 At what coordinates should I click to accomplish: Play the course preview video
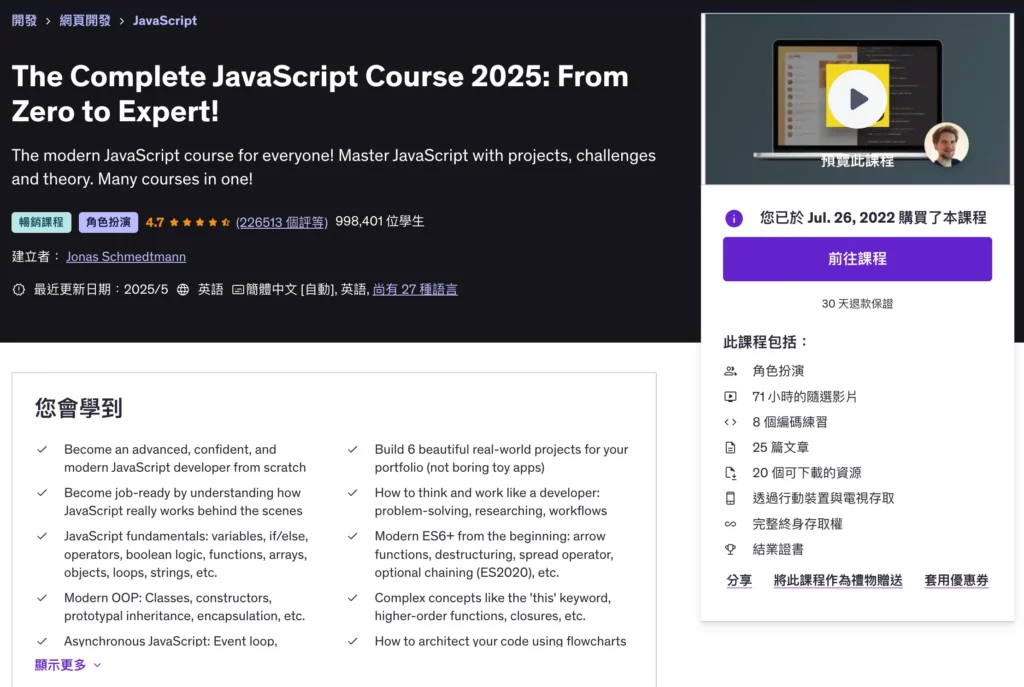click(857, 99)
